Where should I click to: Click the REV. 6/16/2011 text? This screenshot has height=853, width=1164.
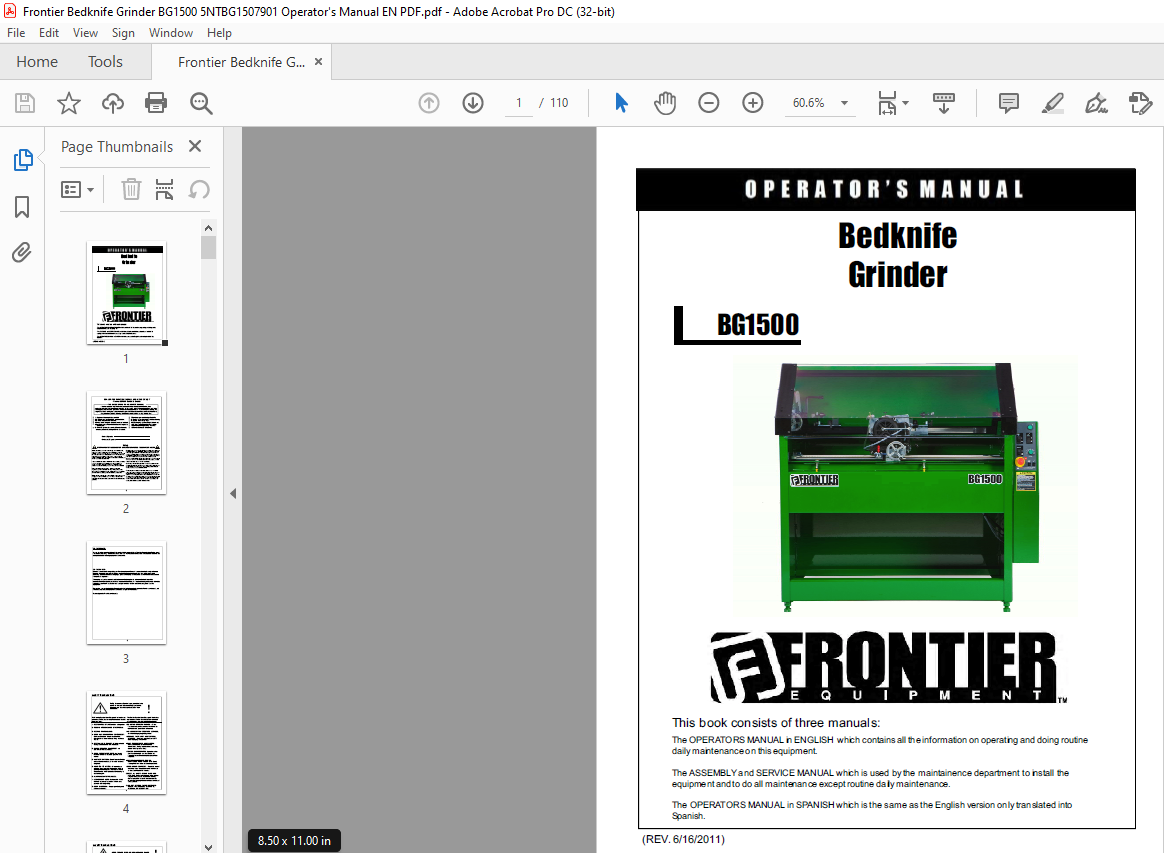pyautogui.click(x=683, y=839)
